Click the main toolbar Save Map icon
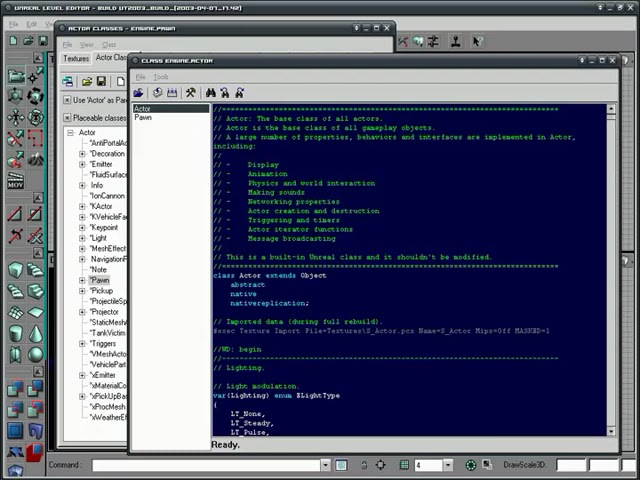 click(43, 40)
